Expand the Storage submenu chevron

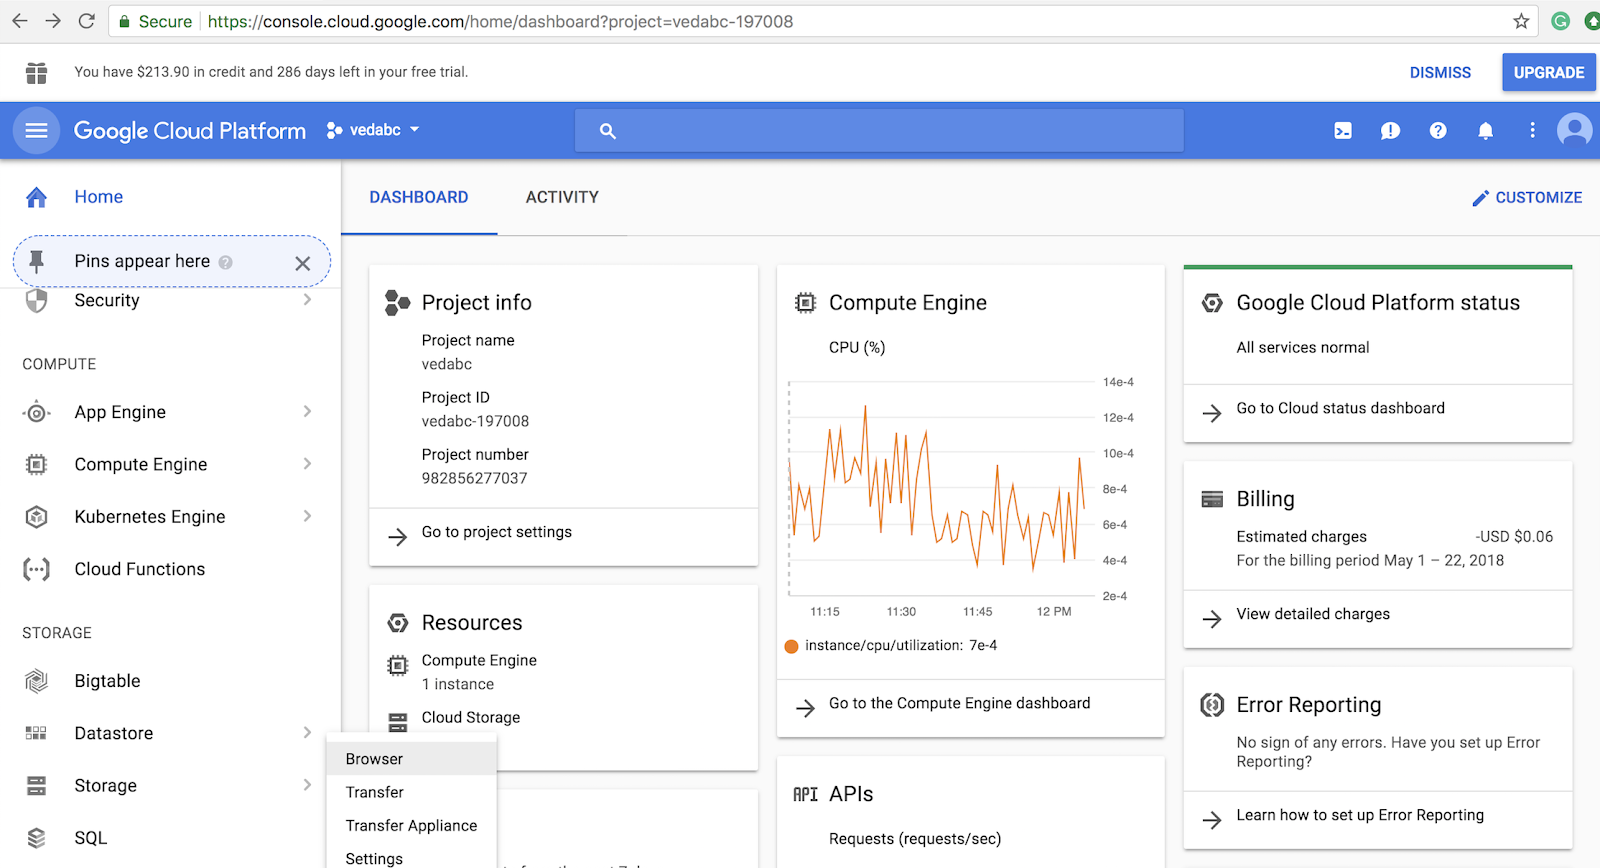pyautogui.click(x=307, y=785)
